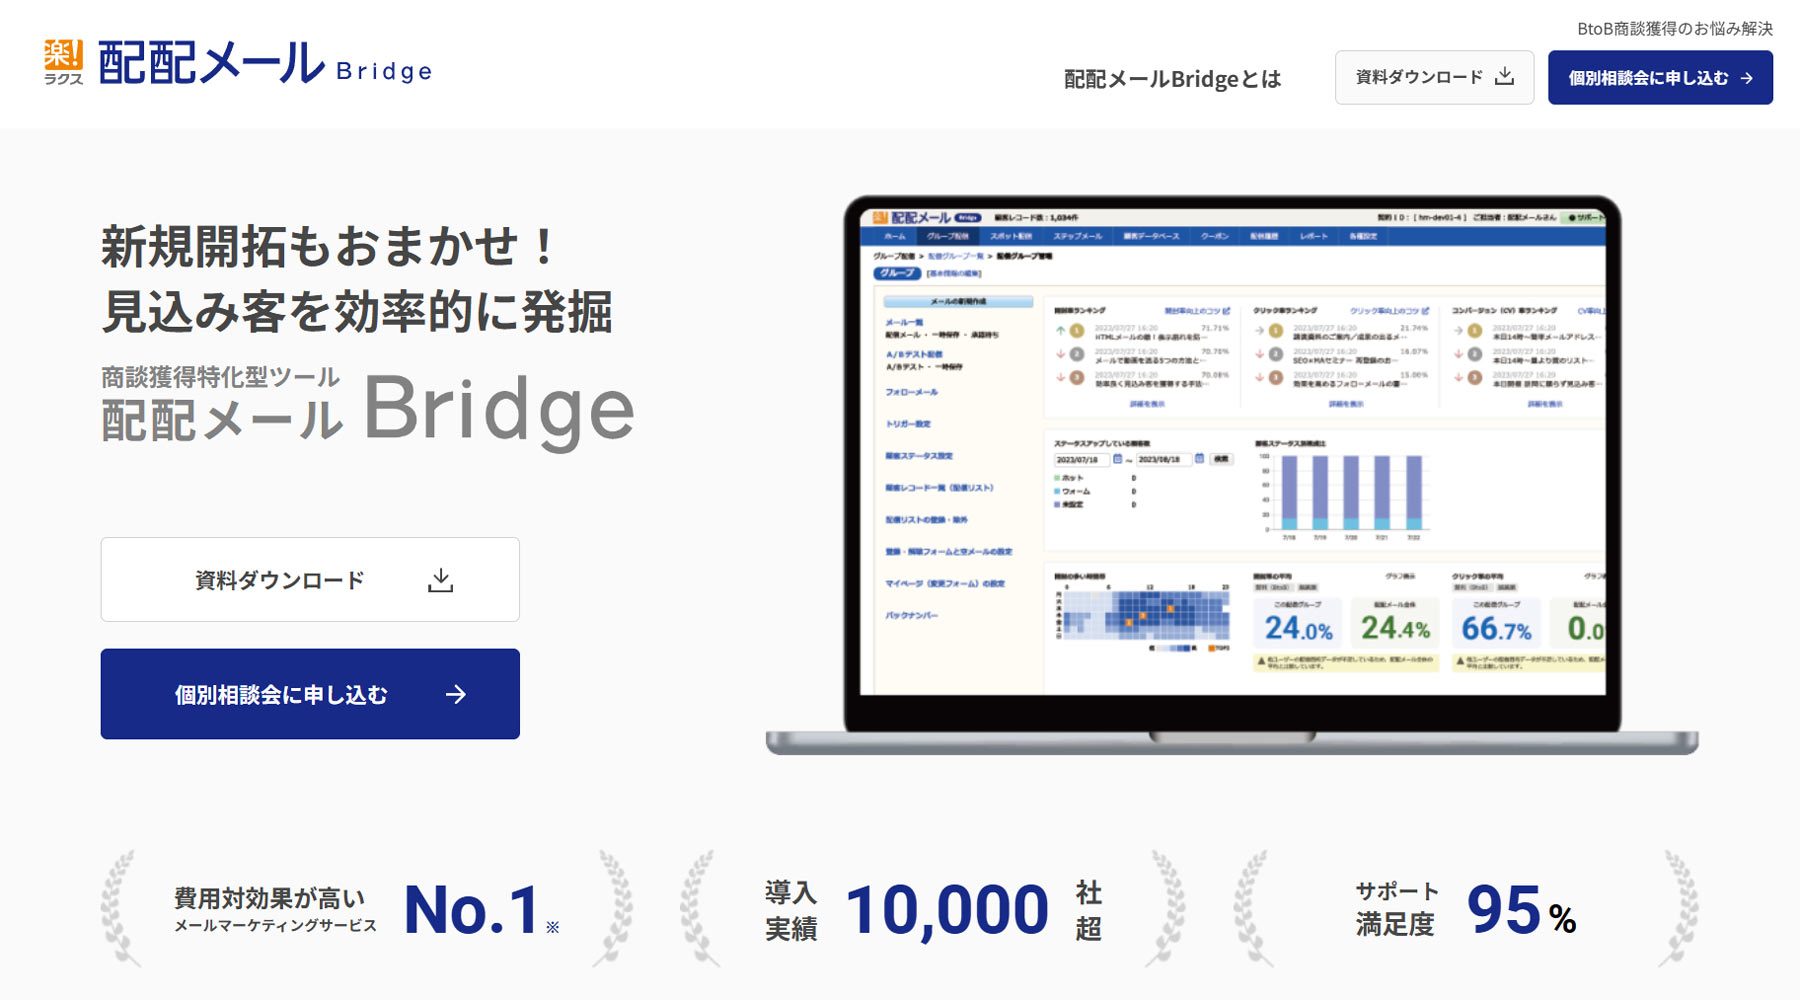Click the サポート満足度 label
The image size is (1800, 1000).
[1397, 908]
